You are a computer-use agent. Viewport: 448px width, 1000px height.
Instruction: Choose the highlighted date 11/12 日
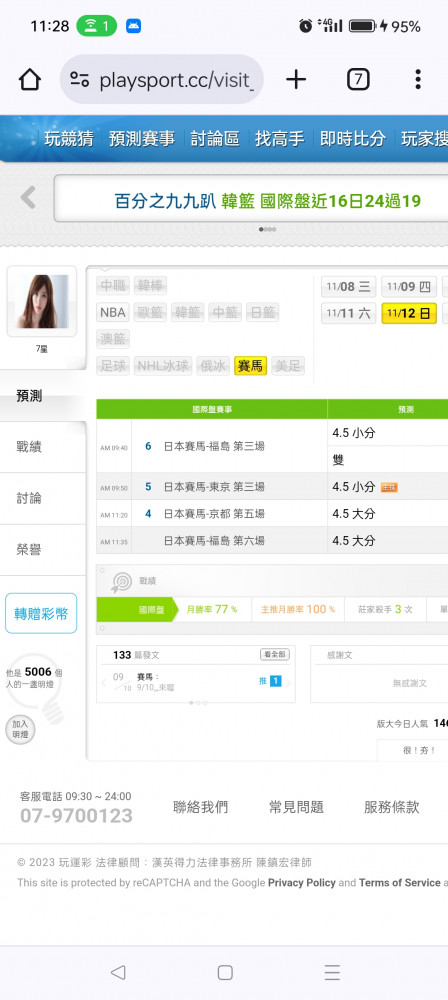click(x=409, y=313)
